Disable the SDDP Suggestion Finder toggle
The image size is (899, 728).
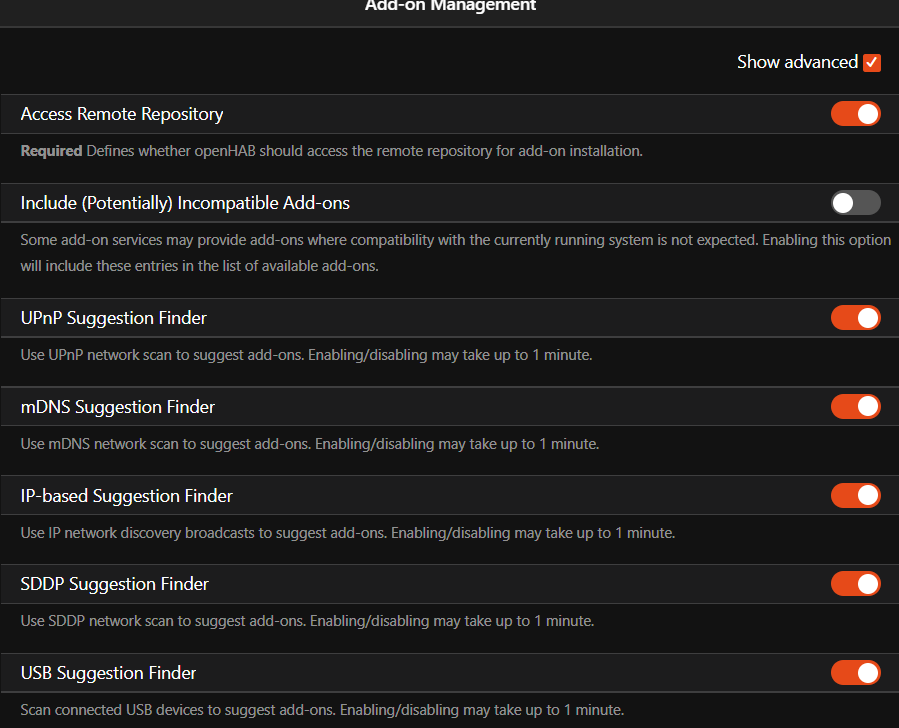pos(855,583)
